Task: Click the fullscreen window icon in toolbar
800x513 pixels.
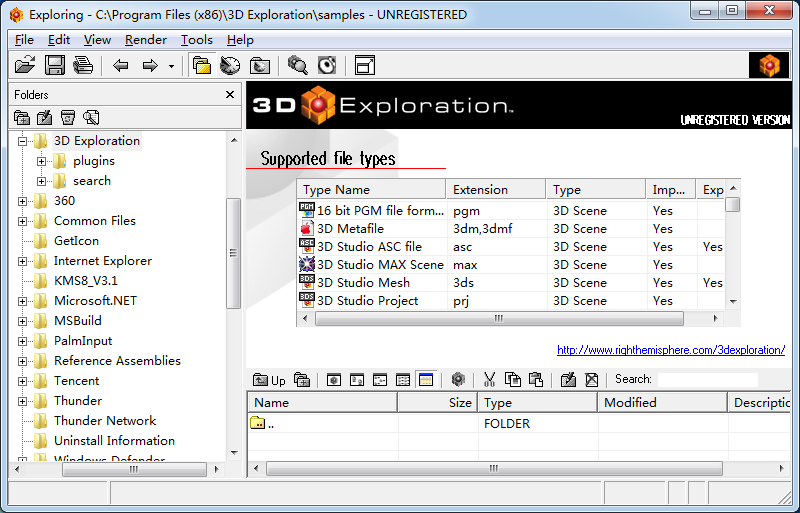Action: (365, 66)
